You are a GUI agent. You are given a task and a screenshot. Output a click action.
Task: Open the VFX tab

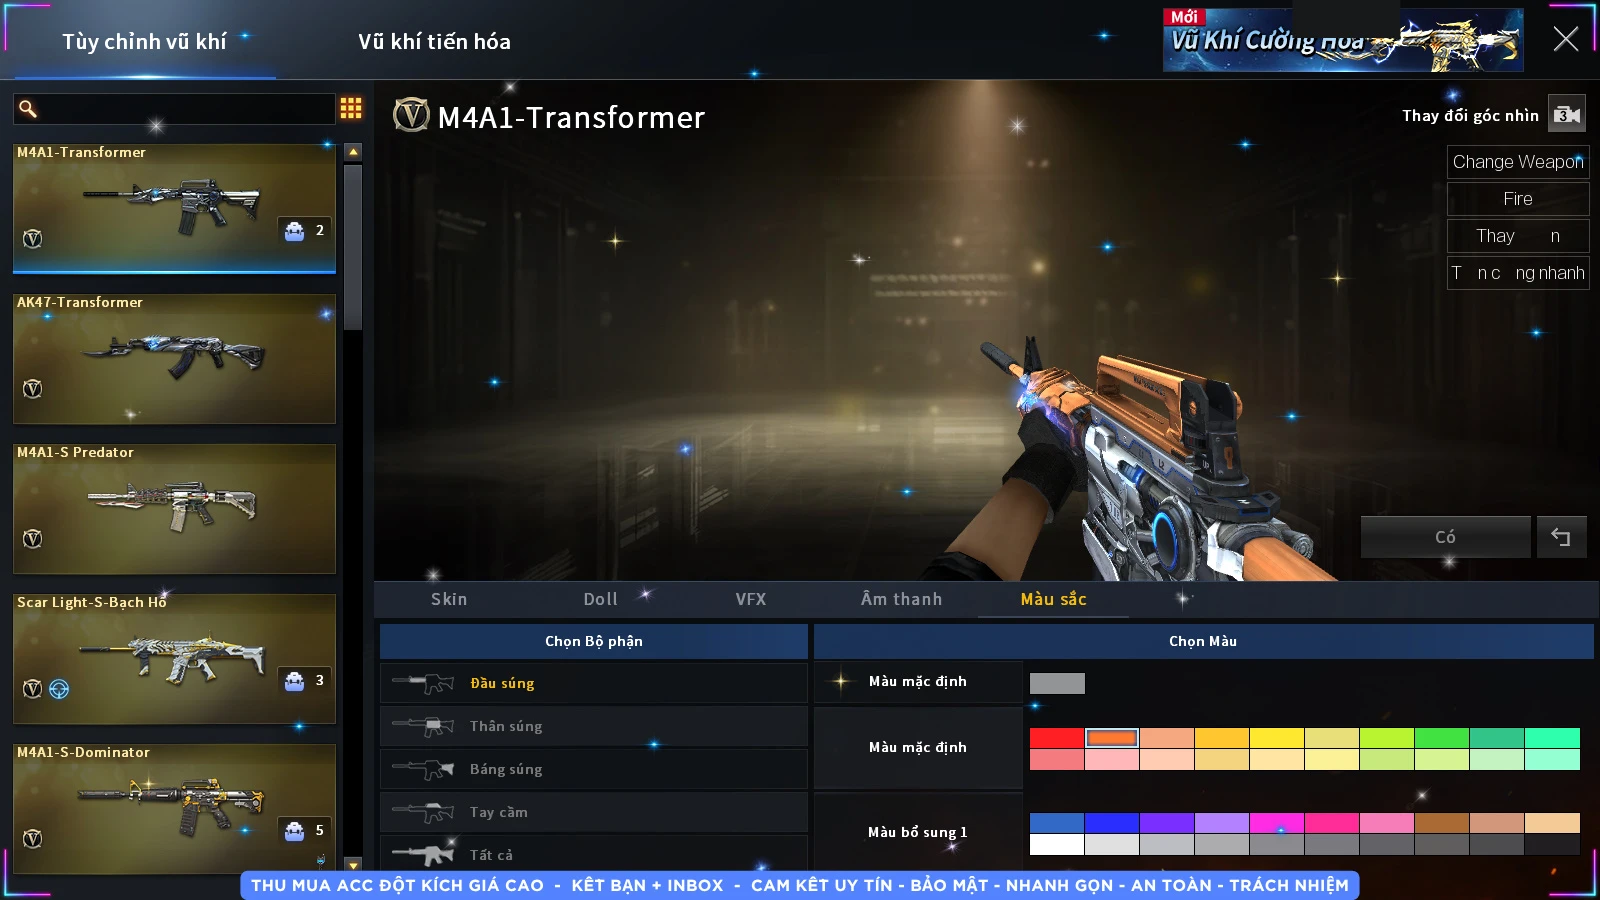750,599
